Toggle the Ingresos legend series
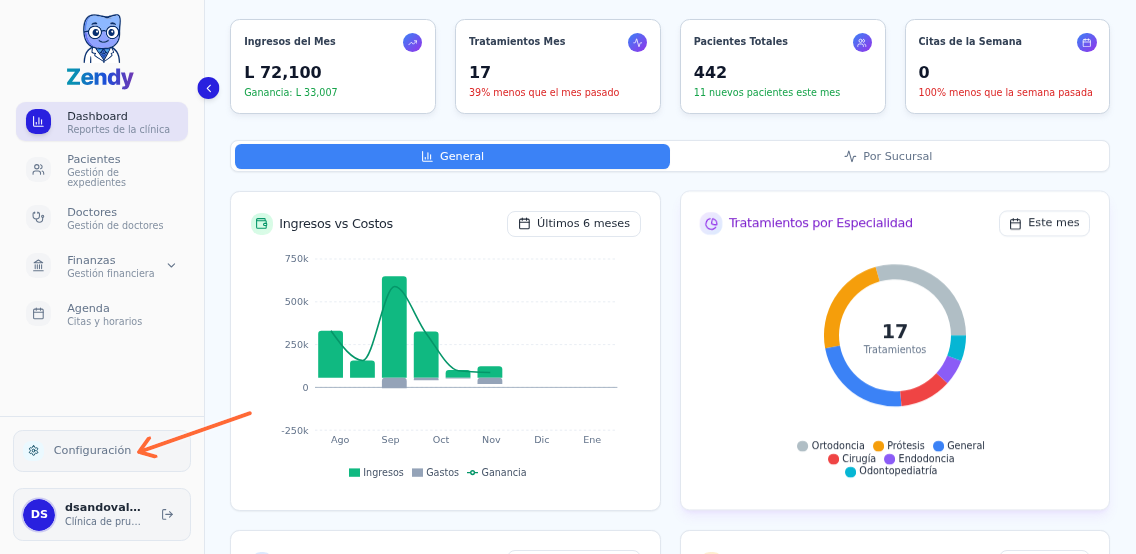Screen dimensions: 1136x554 click(x=376, y=472)
